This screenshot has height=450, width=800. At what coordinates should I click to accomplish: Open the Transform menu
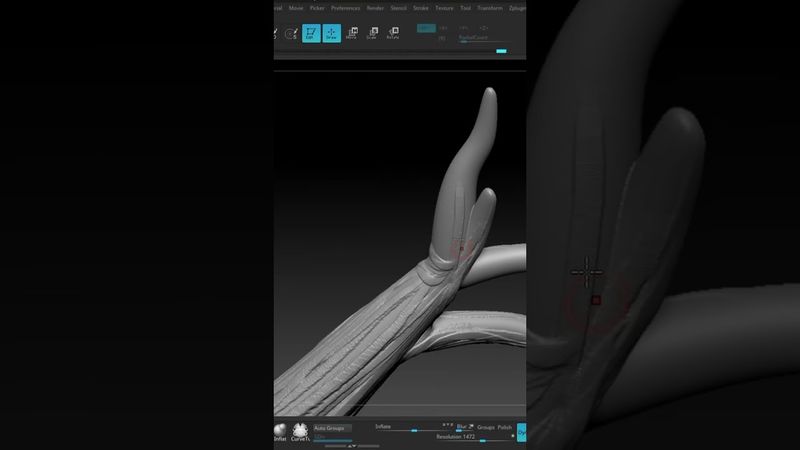tap(490, 8)
